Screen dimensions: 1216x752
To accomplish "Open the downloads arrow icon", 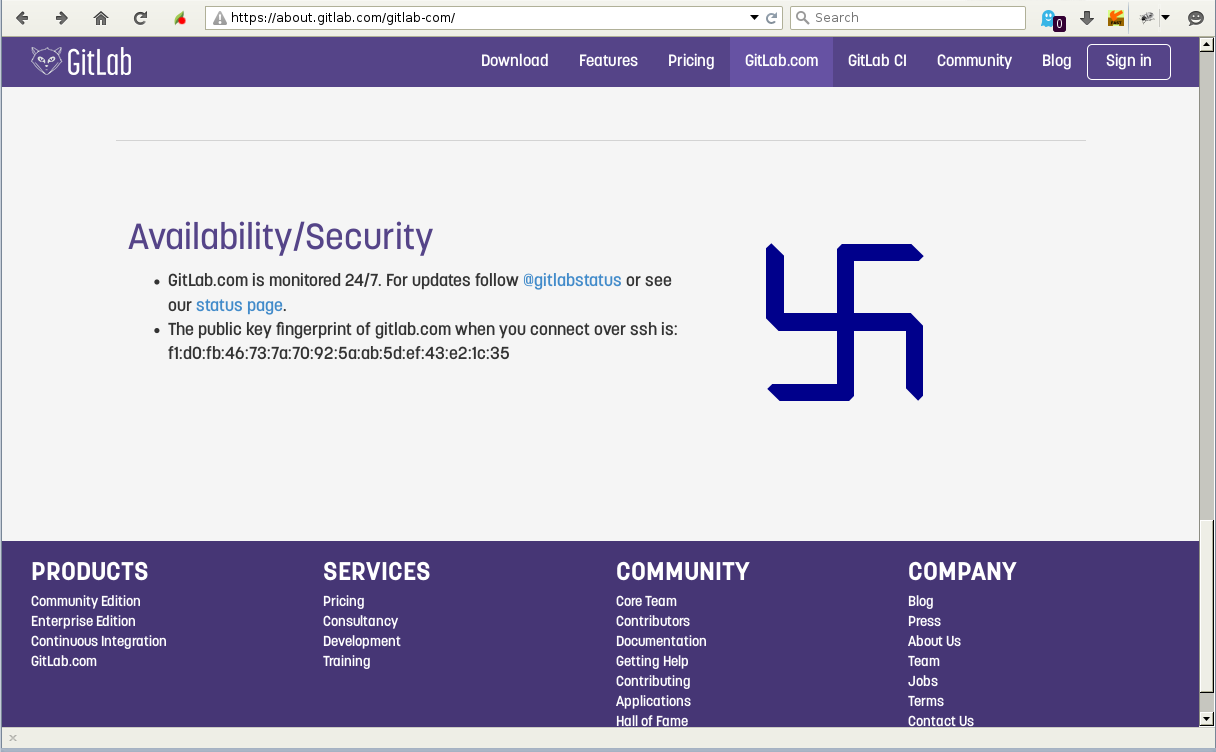I will pos(1087,18).
